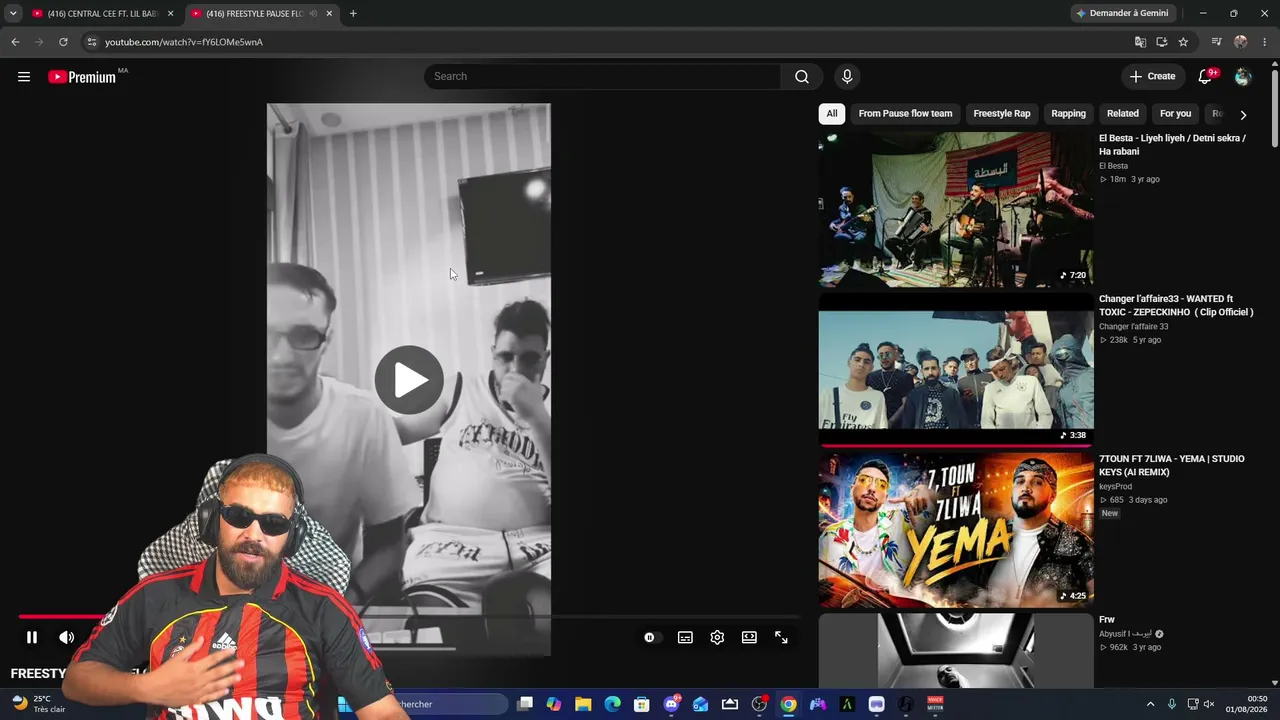Open the YouTube notifications bell

coord(1206,77)
